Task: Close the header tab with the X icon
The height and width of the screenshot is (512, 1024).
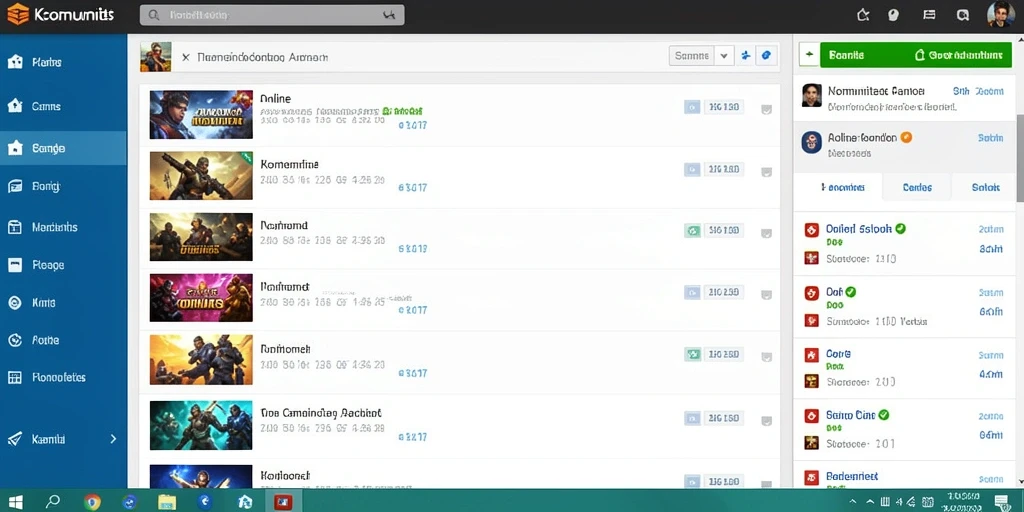Action: (x=185, y=57)
